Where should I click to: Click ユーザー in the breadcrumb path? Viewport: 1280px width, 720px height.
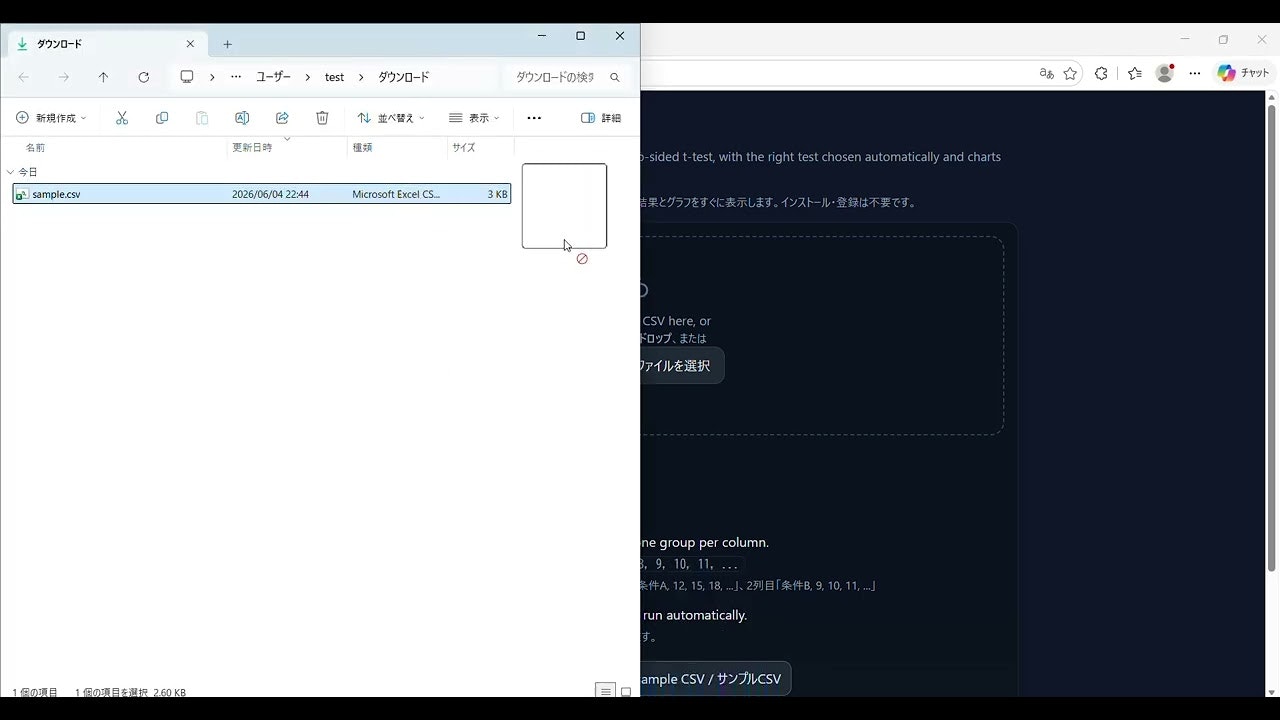click(273, 77)
